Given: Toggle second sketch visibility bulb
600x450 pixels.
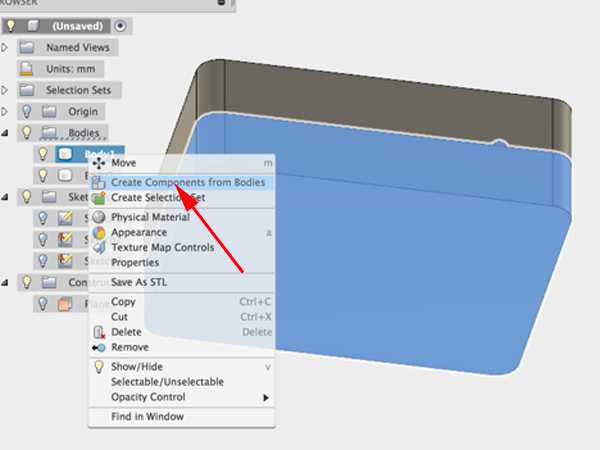Looking at the screenshot, I should point(43,240).
